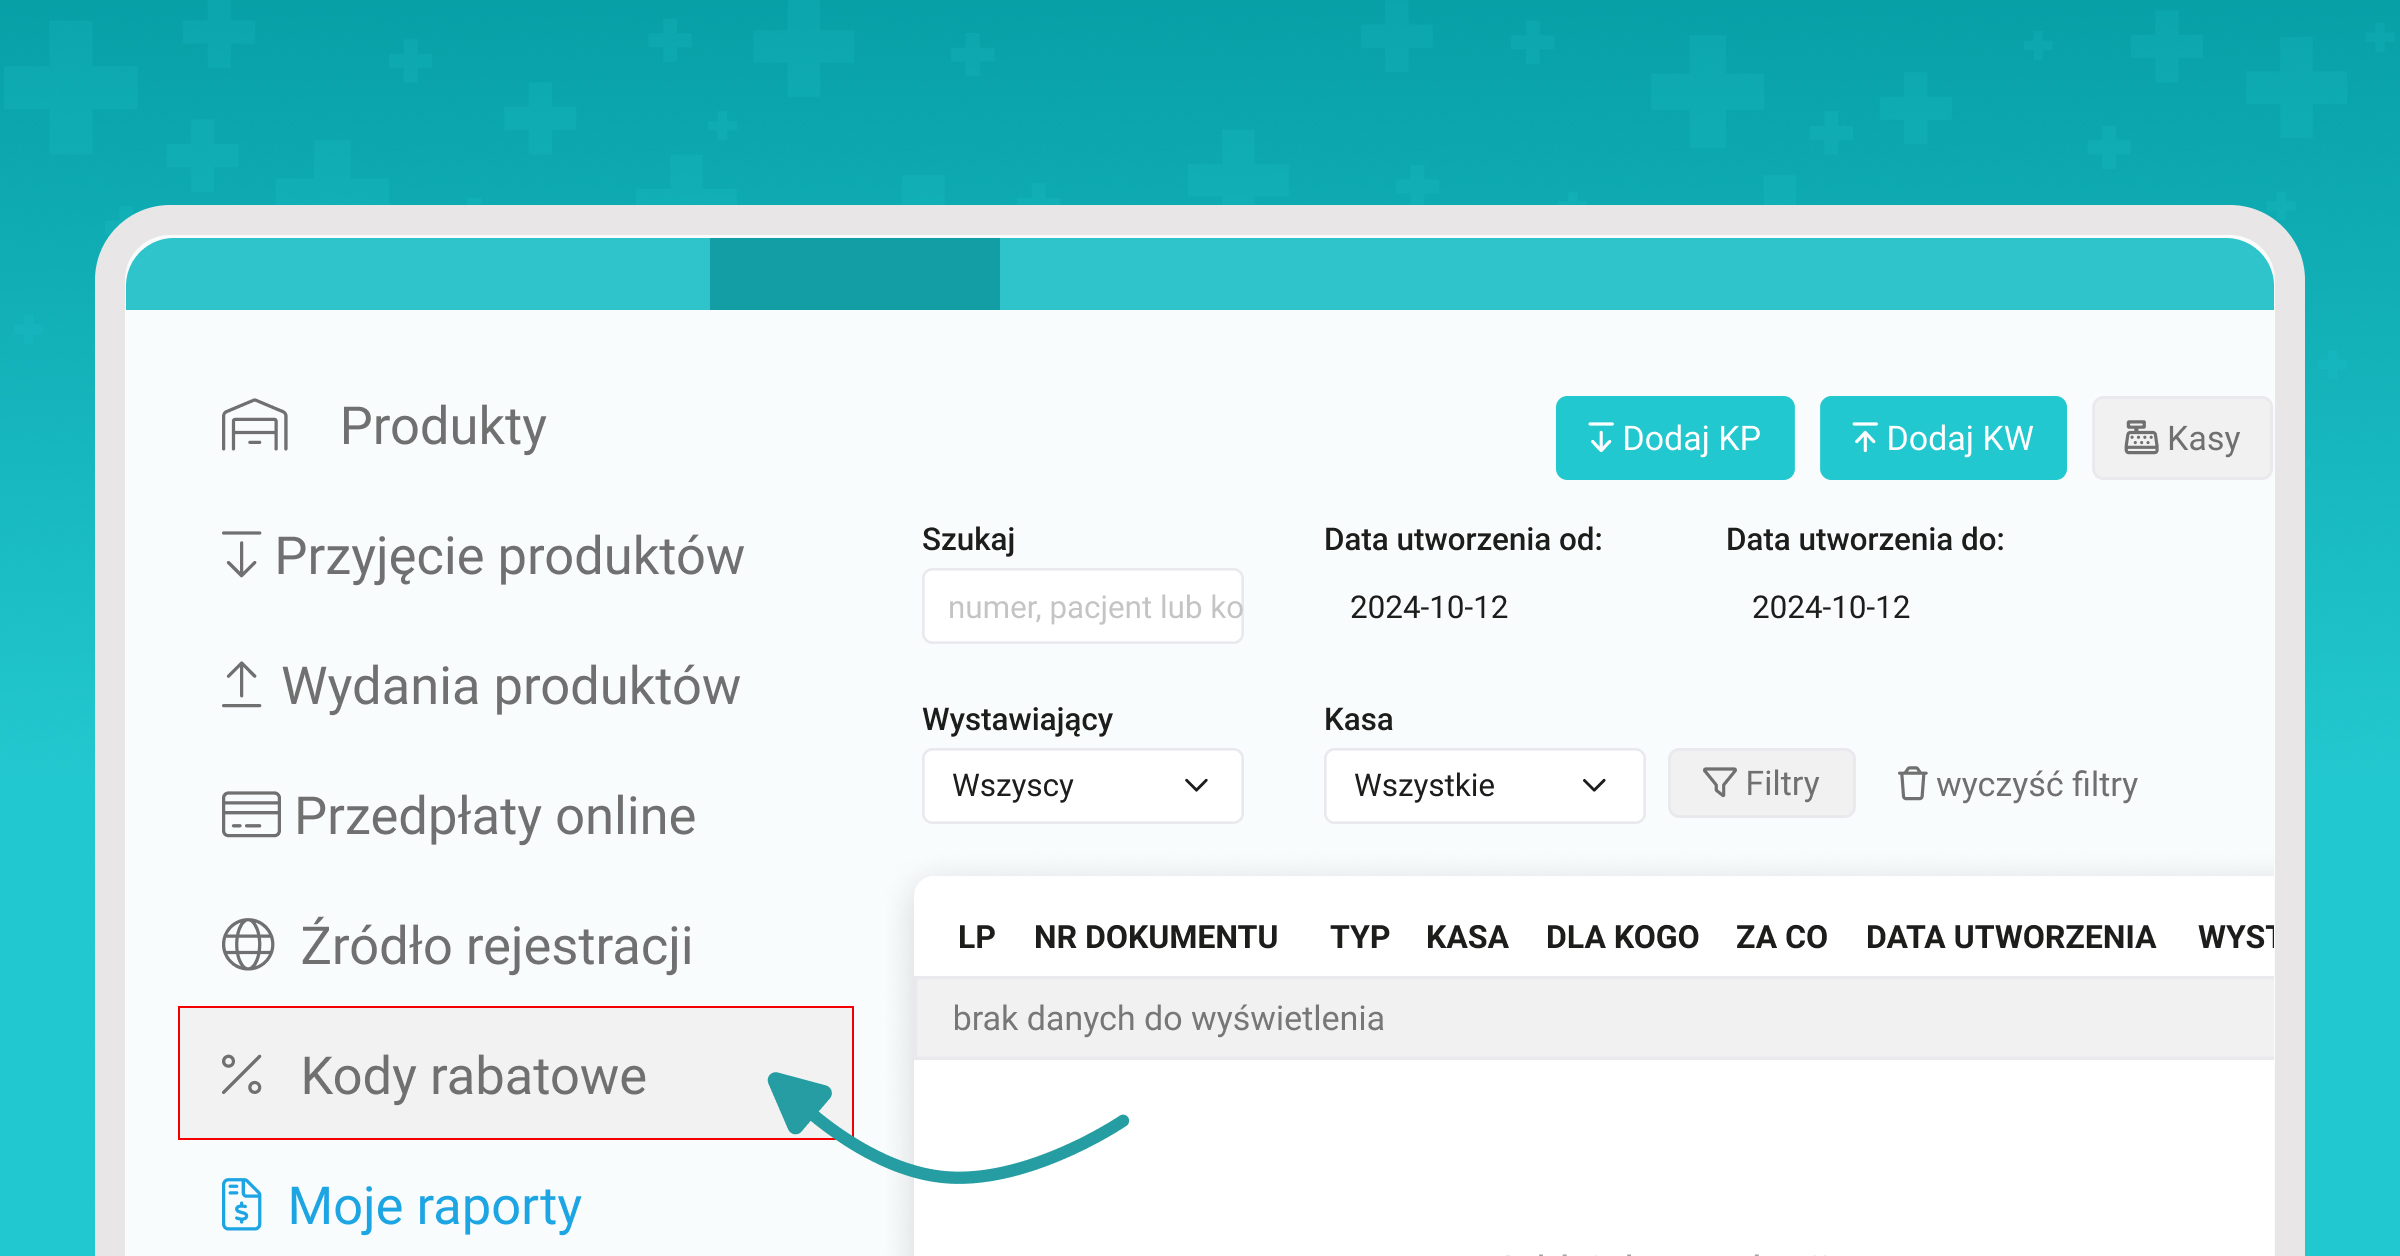Click the funnel icon in Filtry
Viewport: 2400px width, 1256px height.
(x=1719, y=783)
